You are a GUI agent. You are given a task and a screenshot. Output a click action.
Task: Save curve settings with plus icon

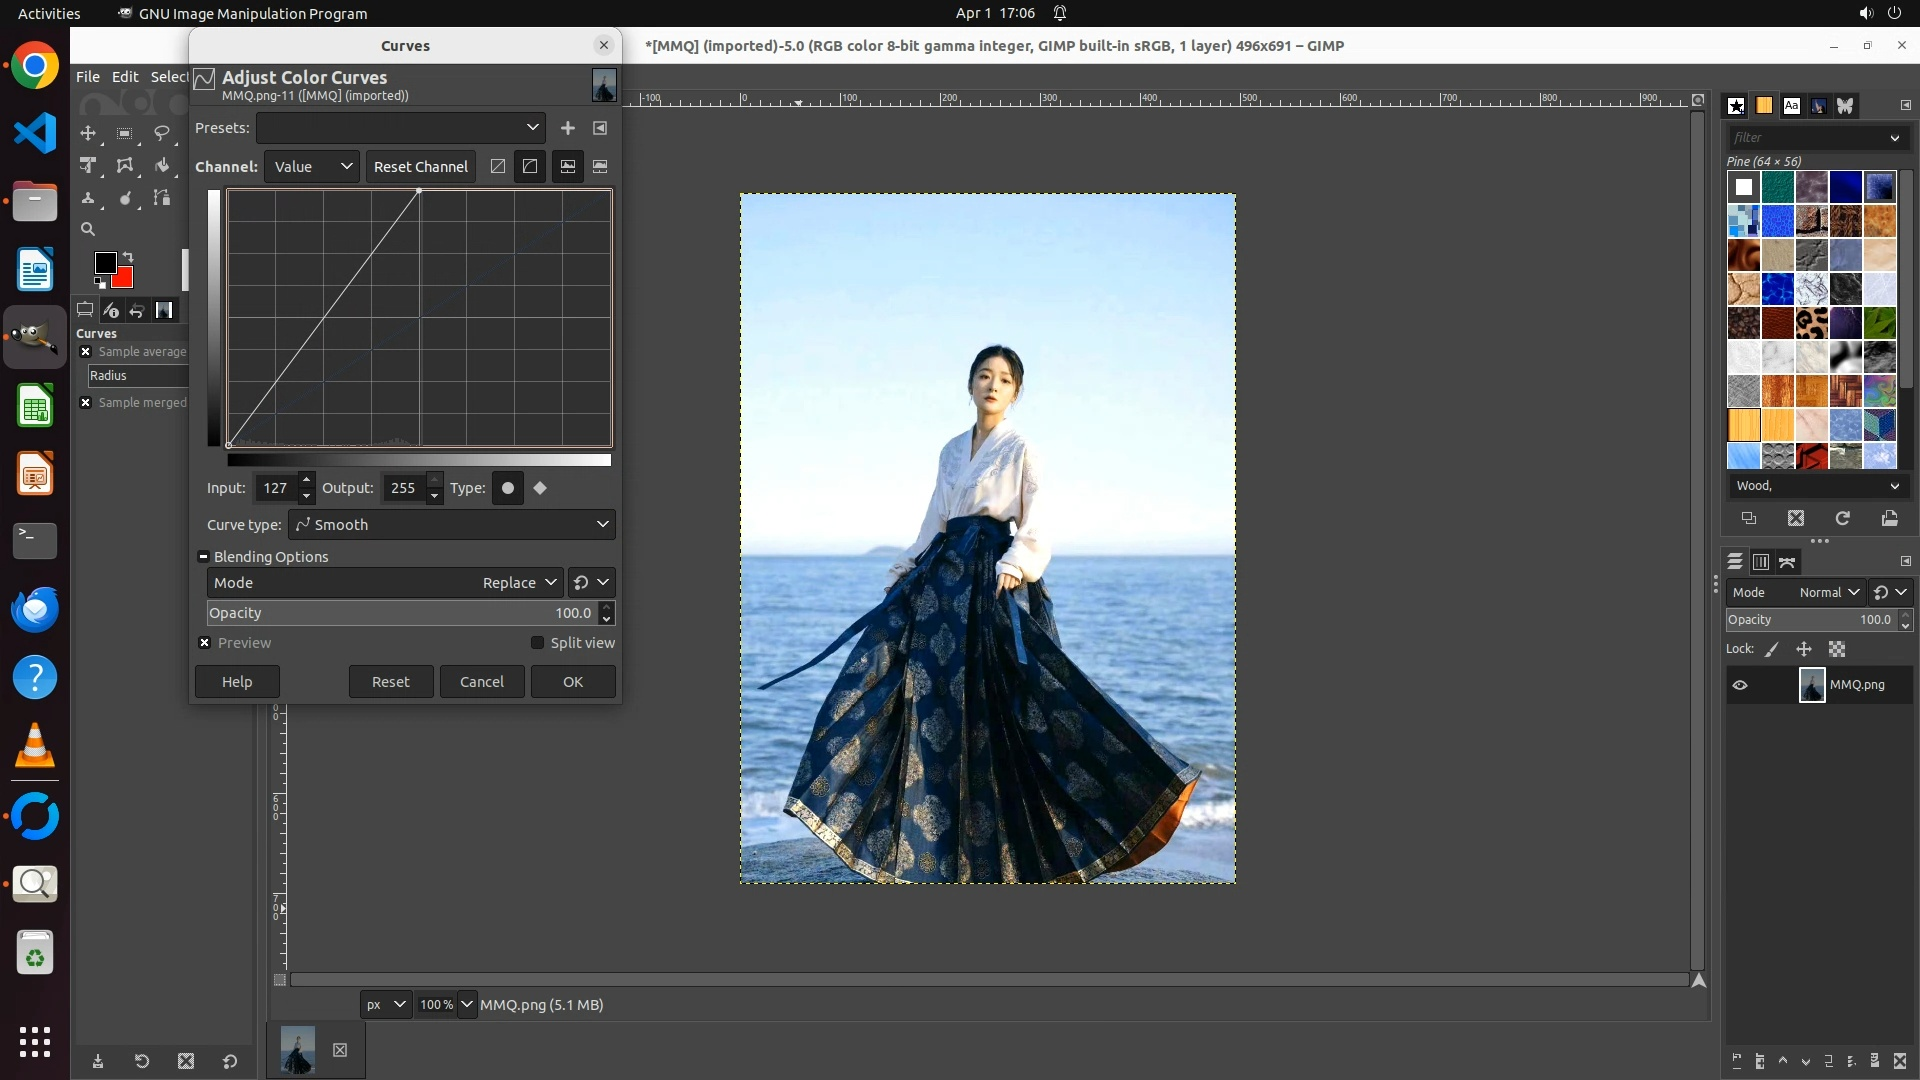coord(568,128)
